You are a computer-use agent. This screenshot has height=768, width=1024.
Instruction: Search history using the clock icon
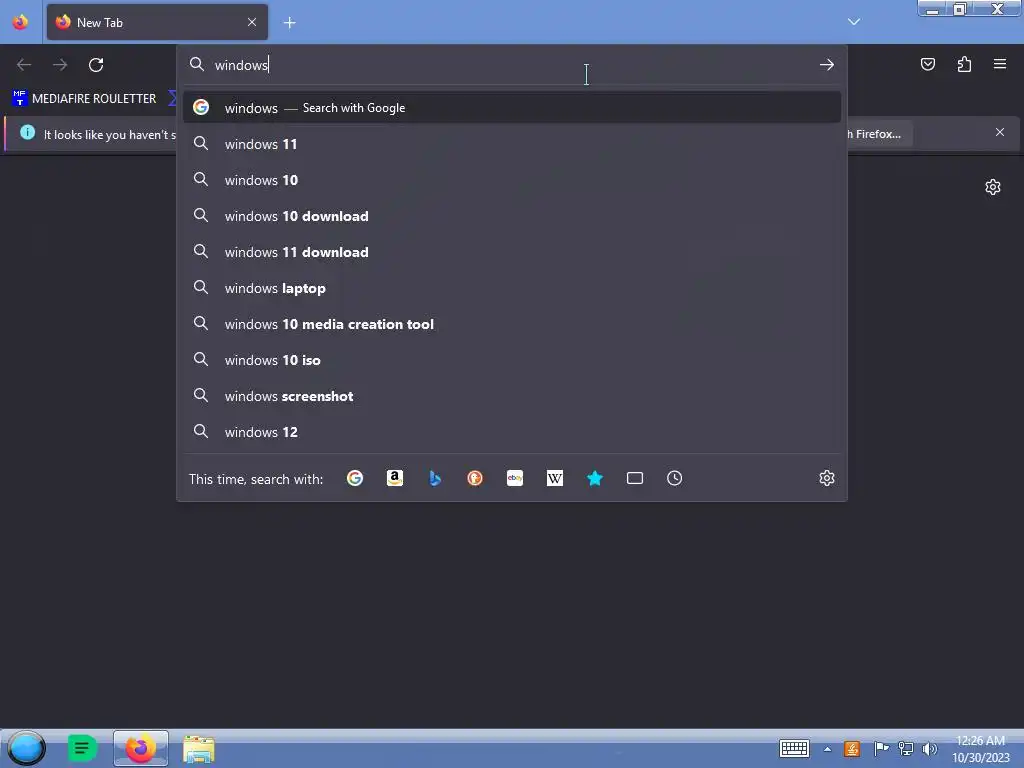click(675, 478)
